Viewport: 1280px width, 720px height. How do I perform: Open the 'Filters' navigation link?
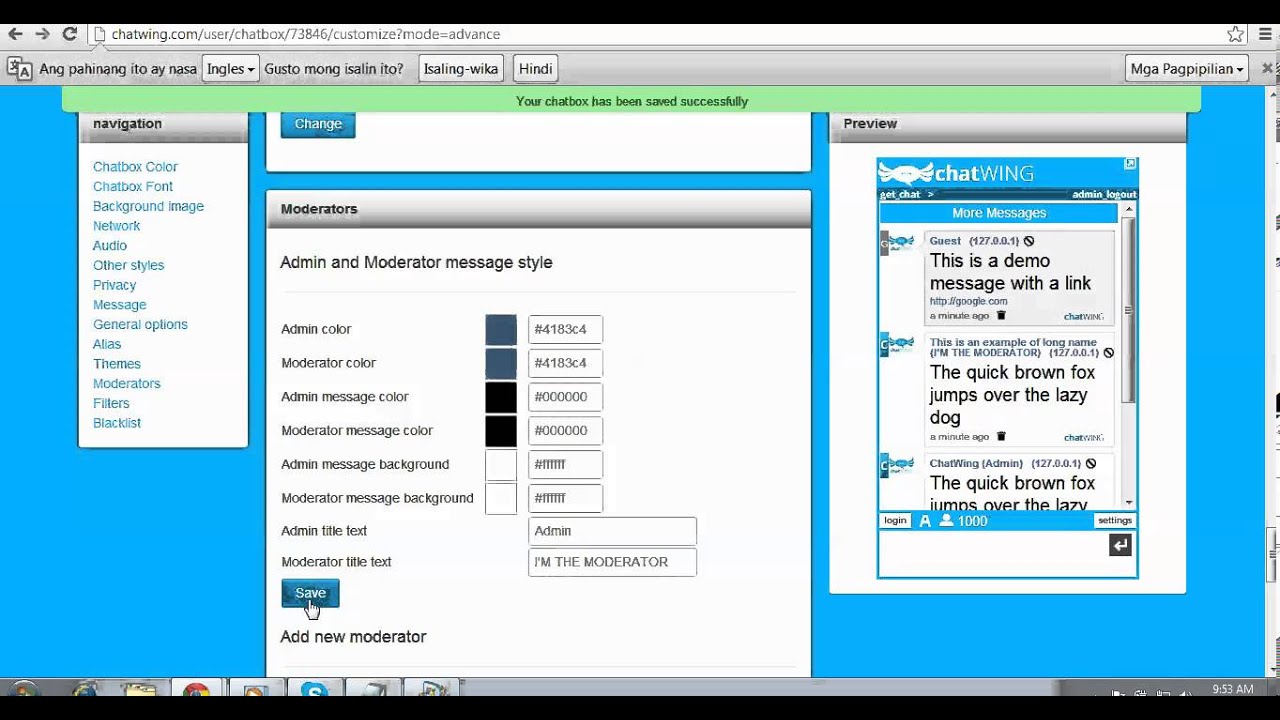[111, 403]
